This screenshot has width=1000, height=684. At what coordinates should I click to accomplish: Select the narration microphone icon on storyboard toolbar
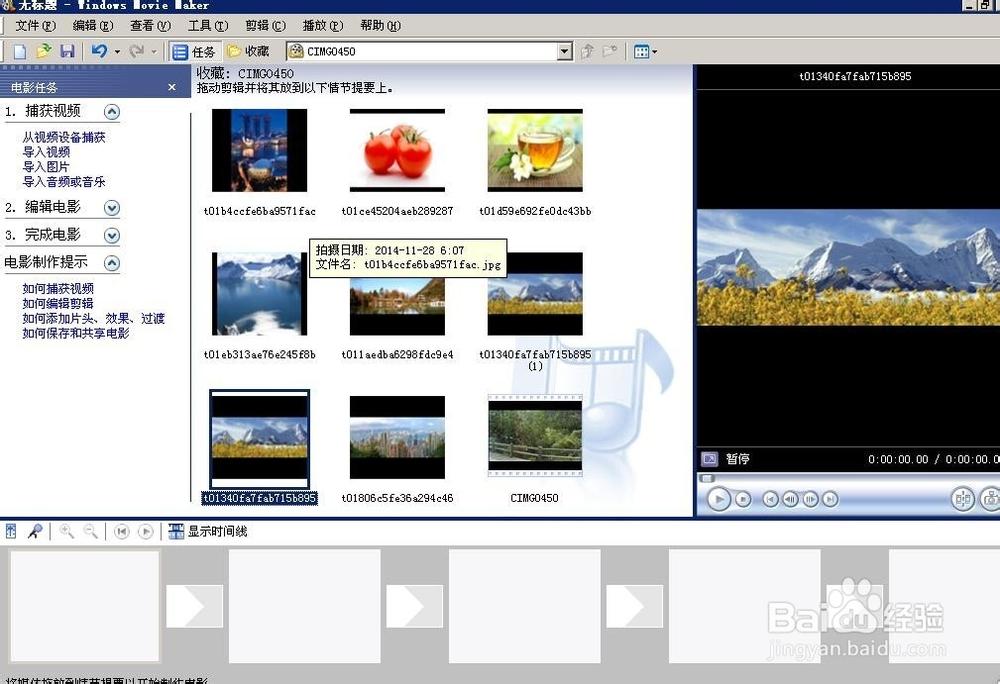tap(35, 531)
